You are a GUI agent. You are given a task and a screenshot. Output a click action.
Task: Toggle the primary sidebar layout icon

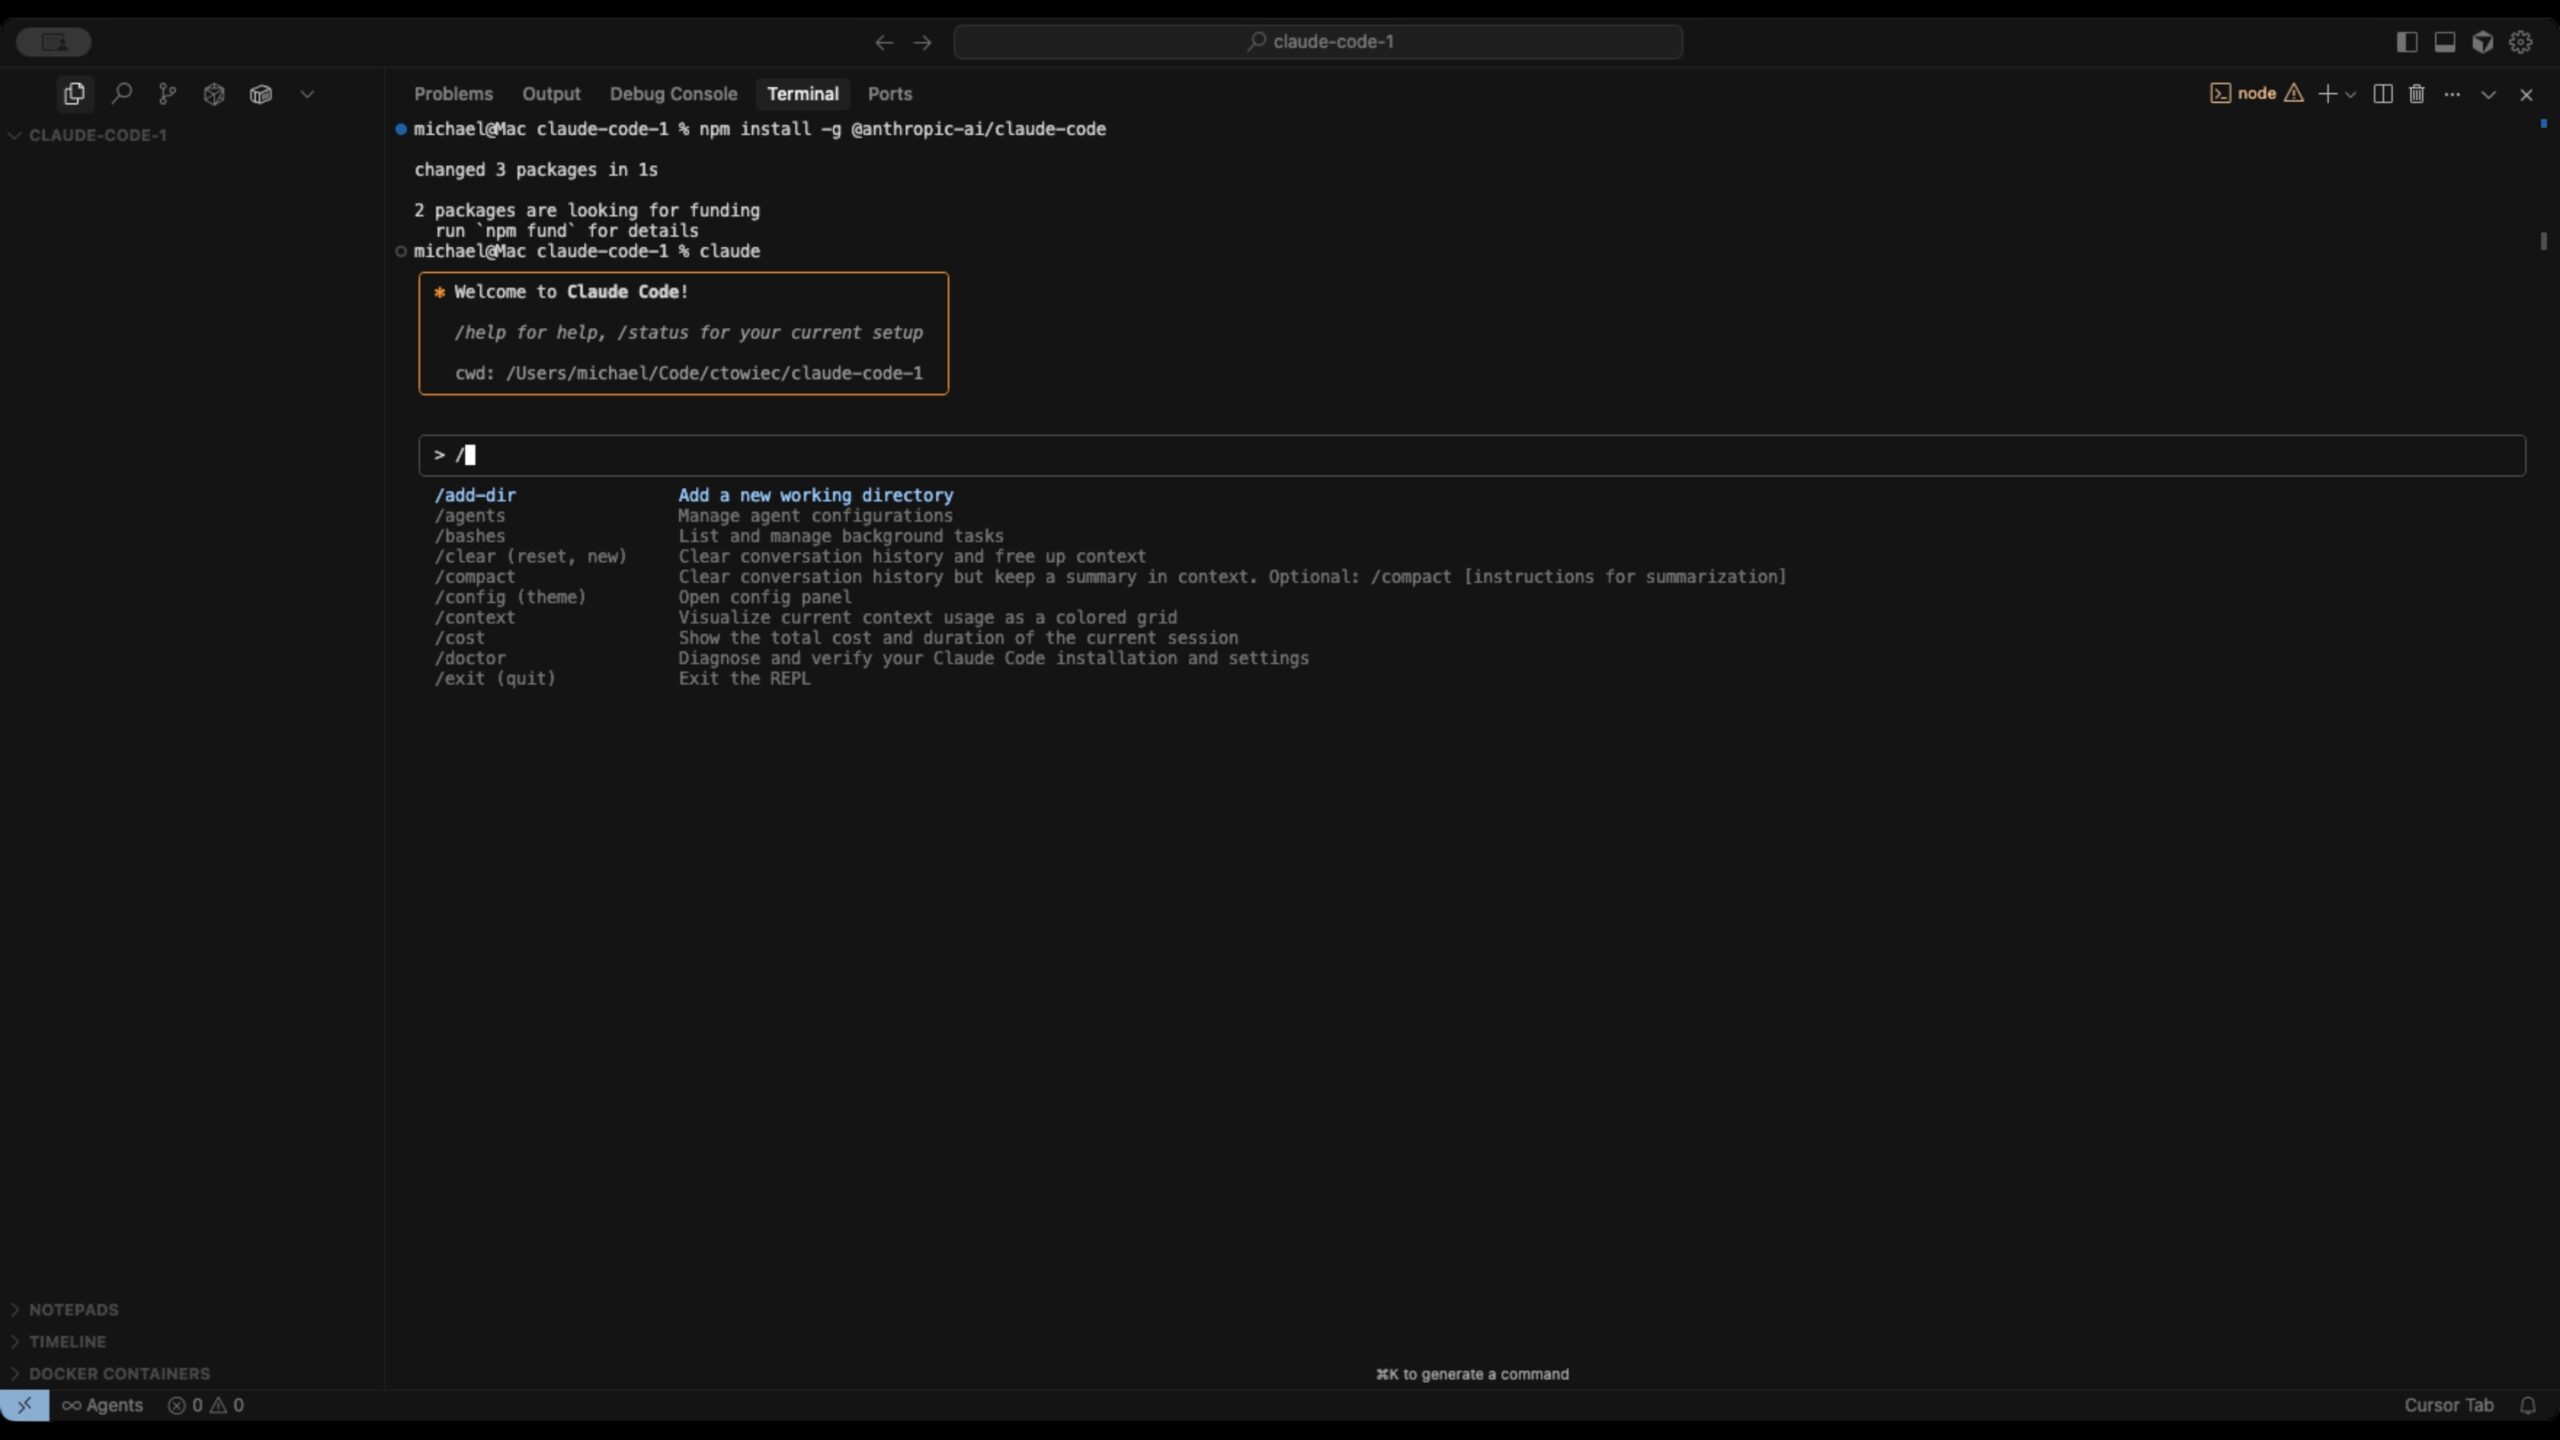coord(2406,42)
